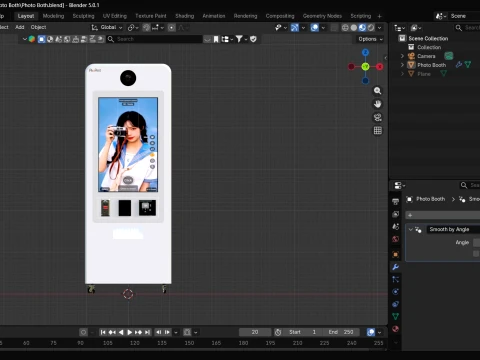The image size is (480, 360).
Task: Switch to Sculpting workspace tab
Action: (83, 16)
